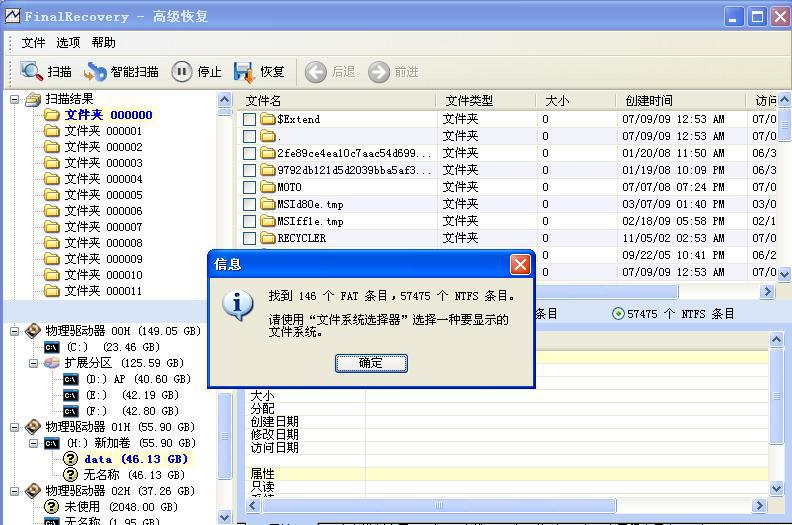Click the C: drive partition icon
The image size is (792, 525).
51,347
